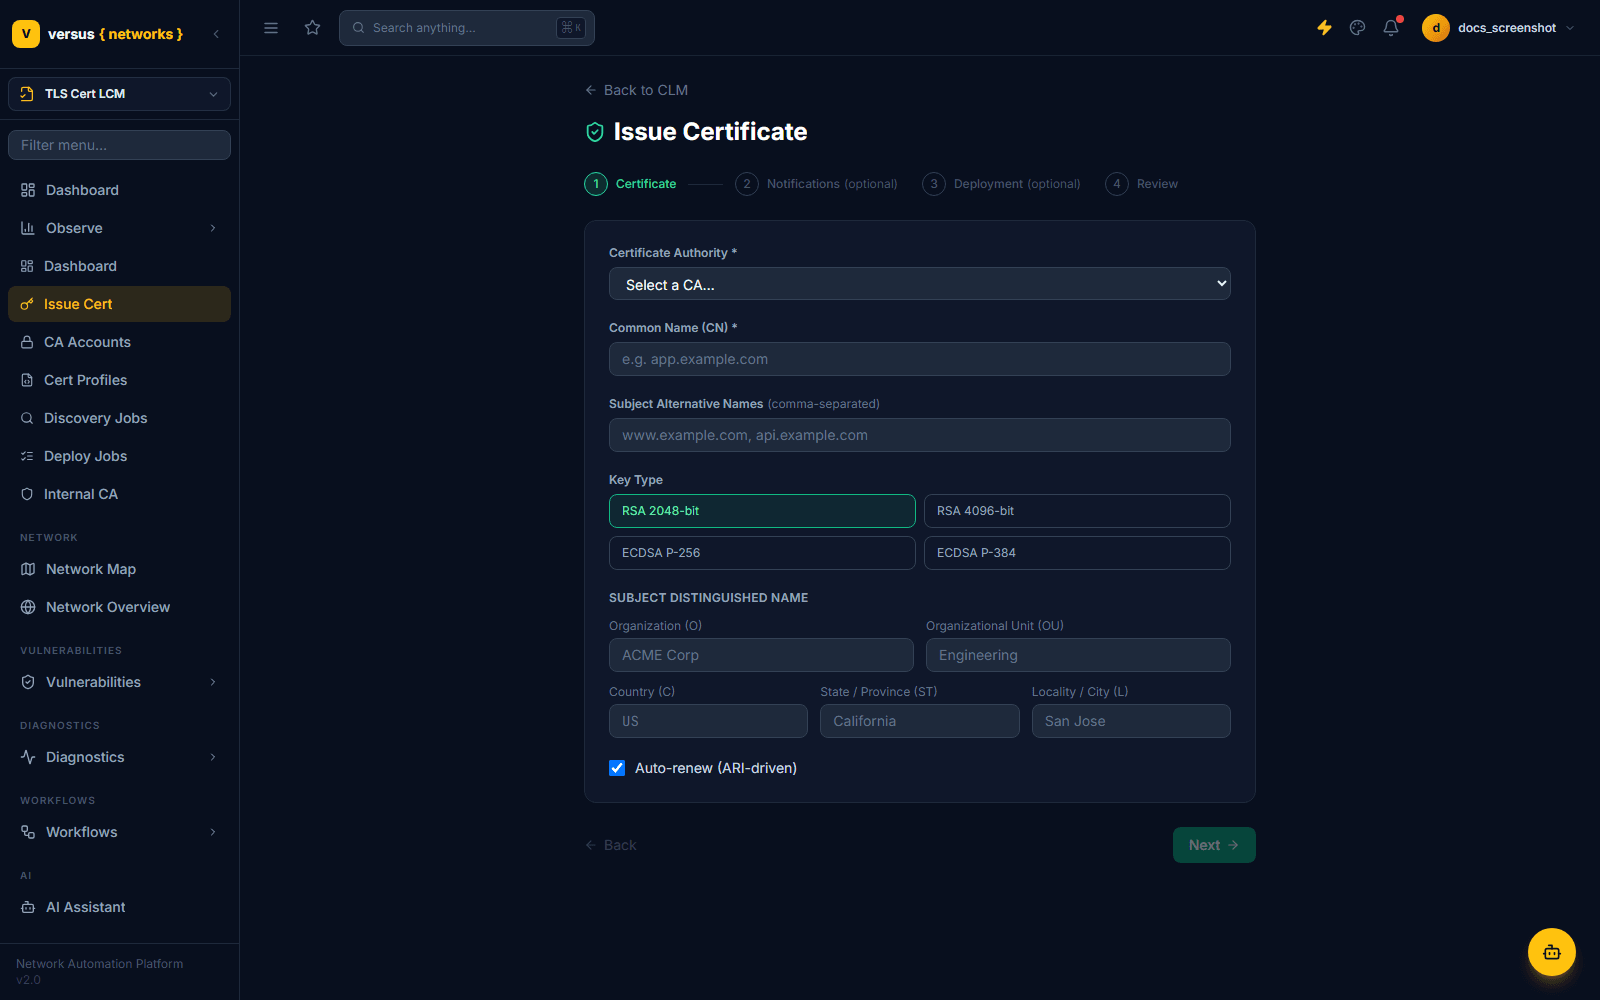This screenshot has width=1600, height=1000.
Task: Click the versus networks logo
Action: (98, 34)
